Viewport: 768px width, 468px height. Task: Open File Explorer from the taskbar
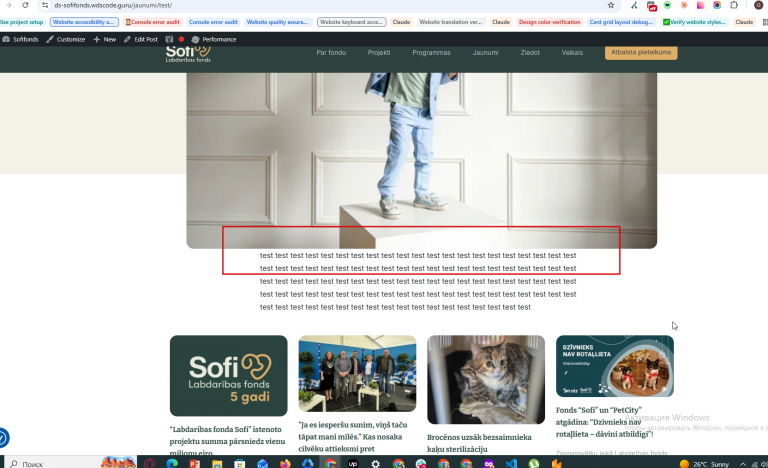coord(217,463)
